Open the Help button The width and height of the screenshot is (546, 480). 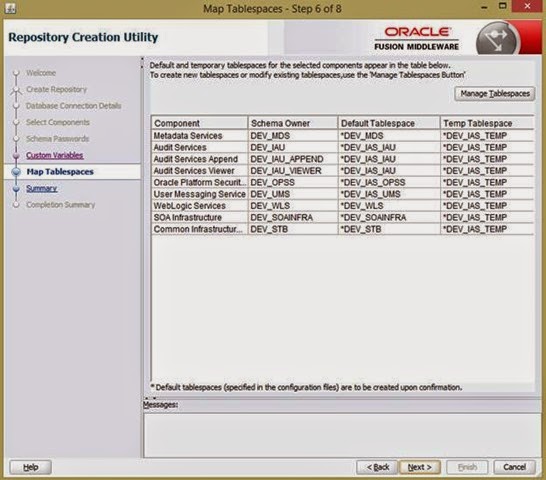31,467
